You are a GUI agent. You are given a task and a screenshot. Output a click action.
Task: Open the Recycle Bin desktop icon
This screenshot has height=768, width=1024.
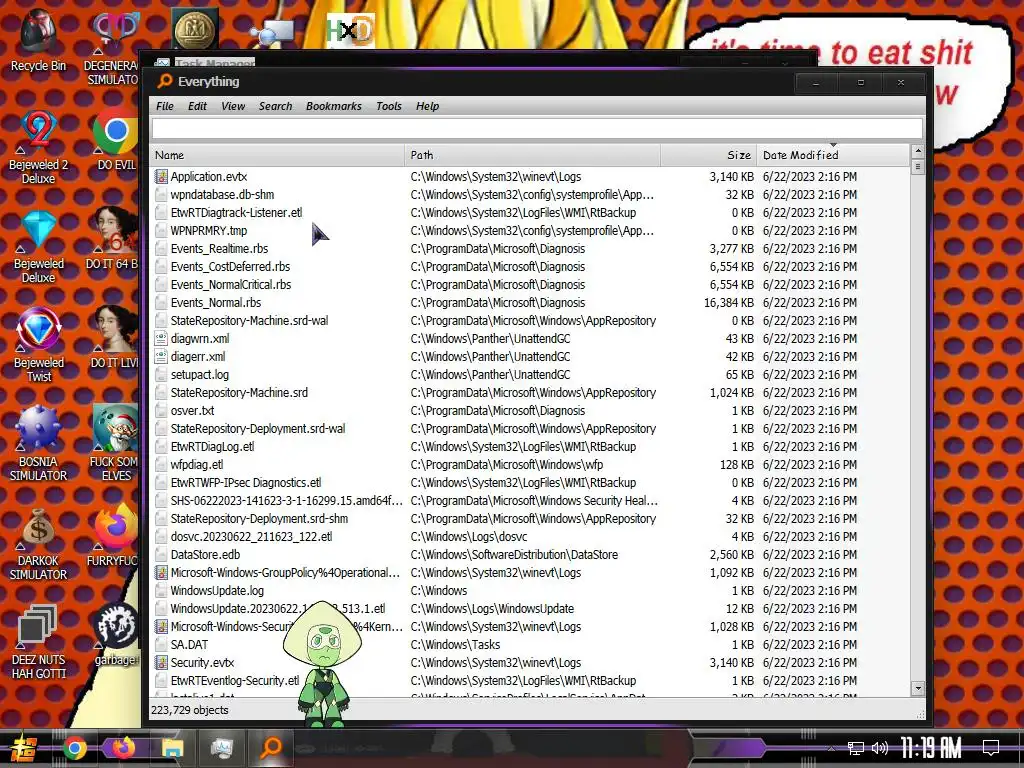(x=38, y=40)
